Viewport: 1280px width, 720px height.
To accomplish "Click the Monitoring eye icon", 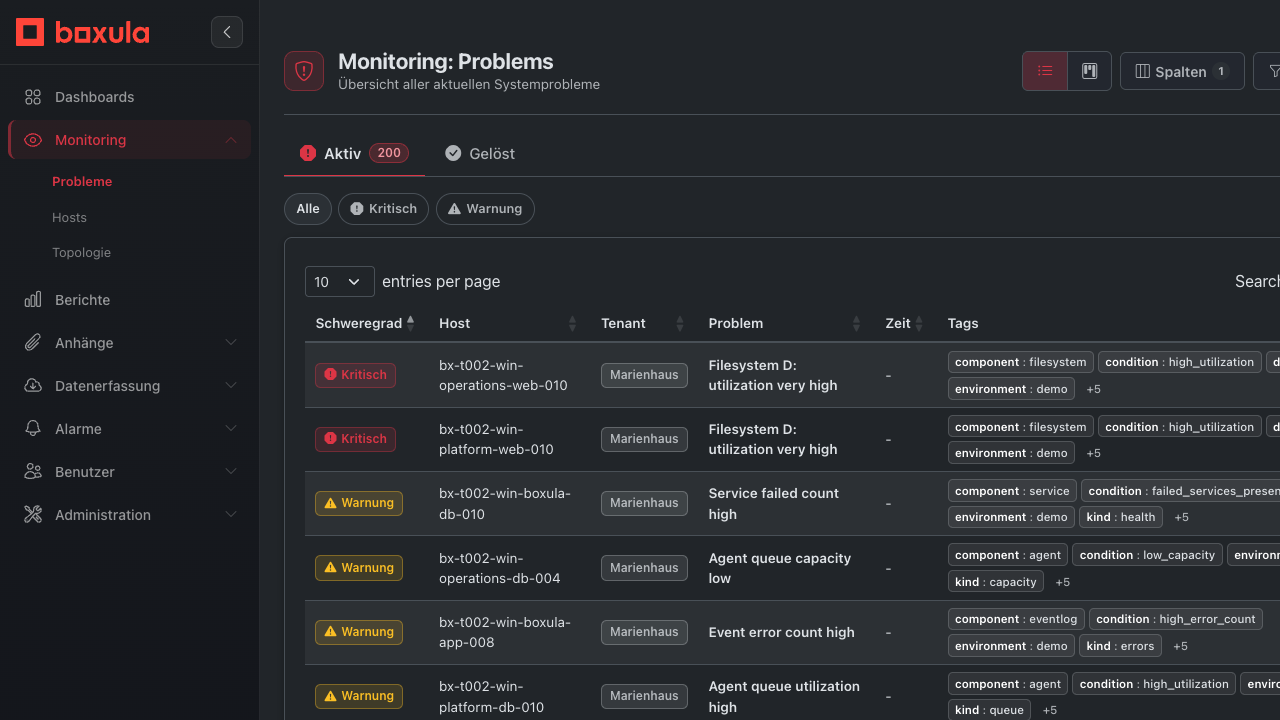I will pos(33,140).
